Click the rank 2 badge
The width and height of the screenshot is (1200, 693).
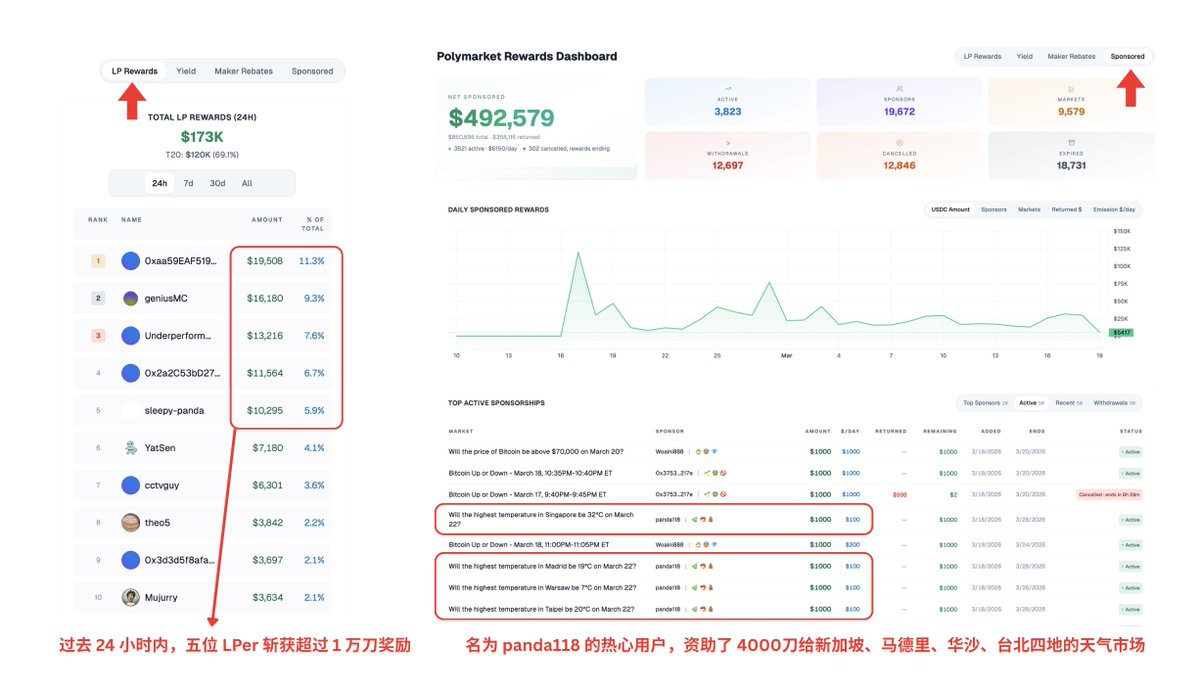(x=98, y=298)
